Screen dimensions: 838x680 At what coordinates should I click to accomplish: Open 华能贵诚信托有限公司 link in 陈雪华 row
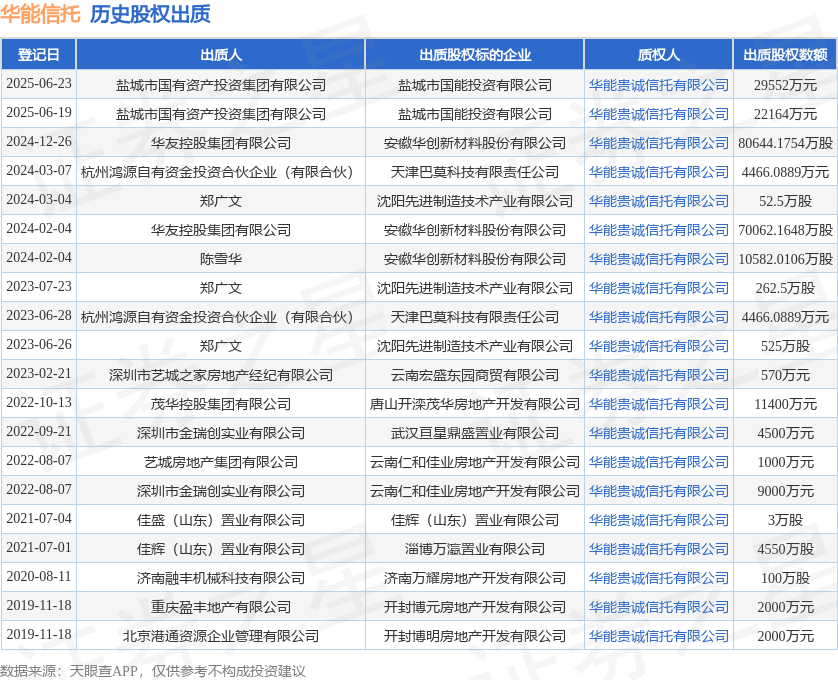pos(658,259)
